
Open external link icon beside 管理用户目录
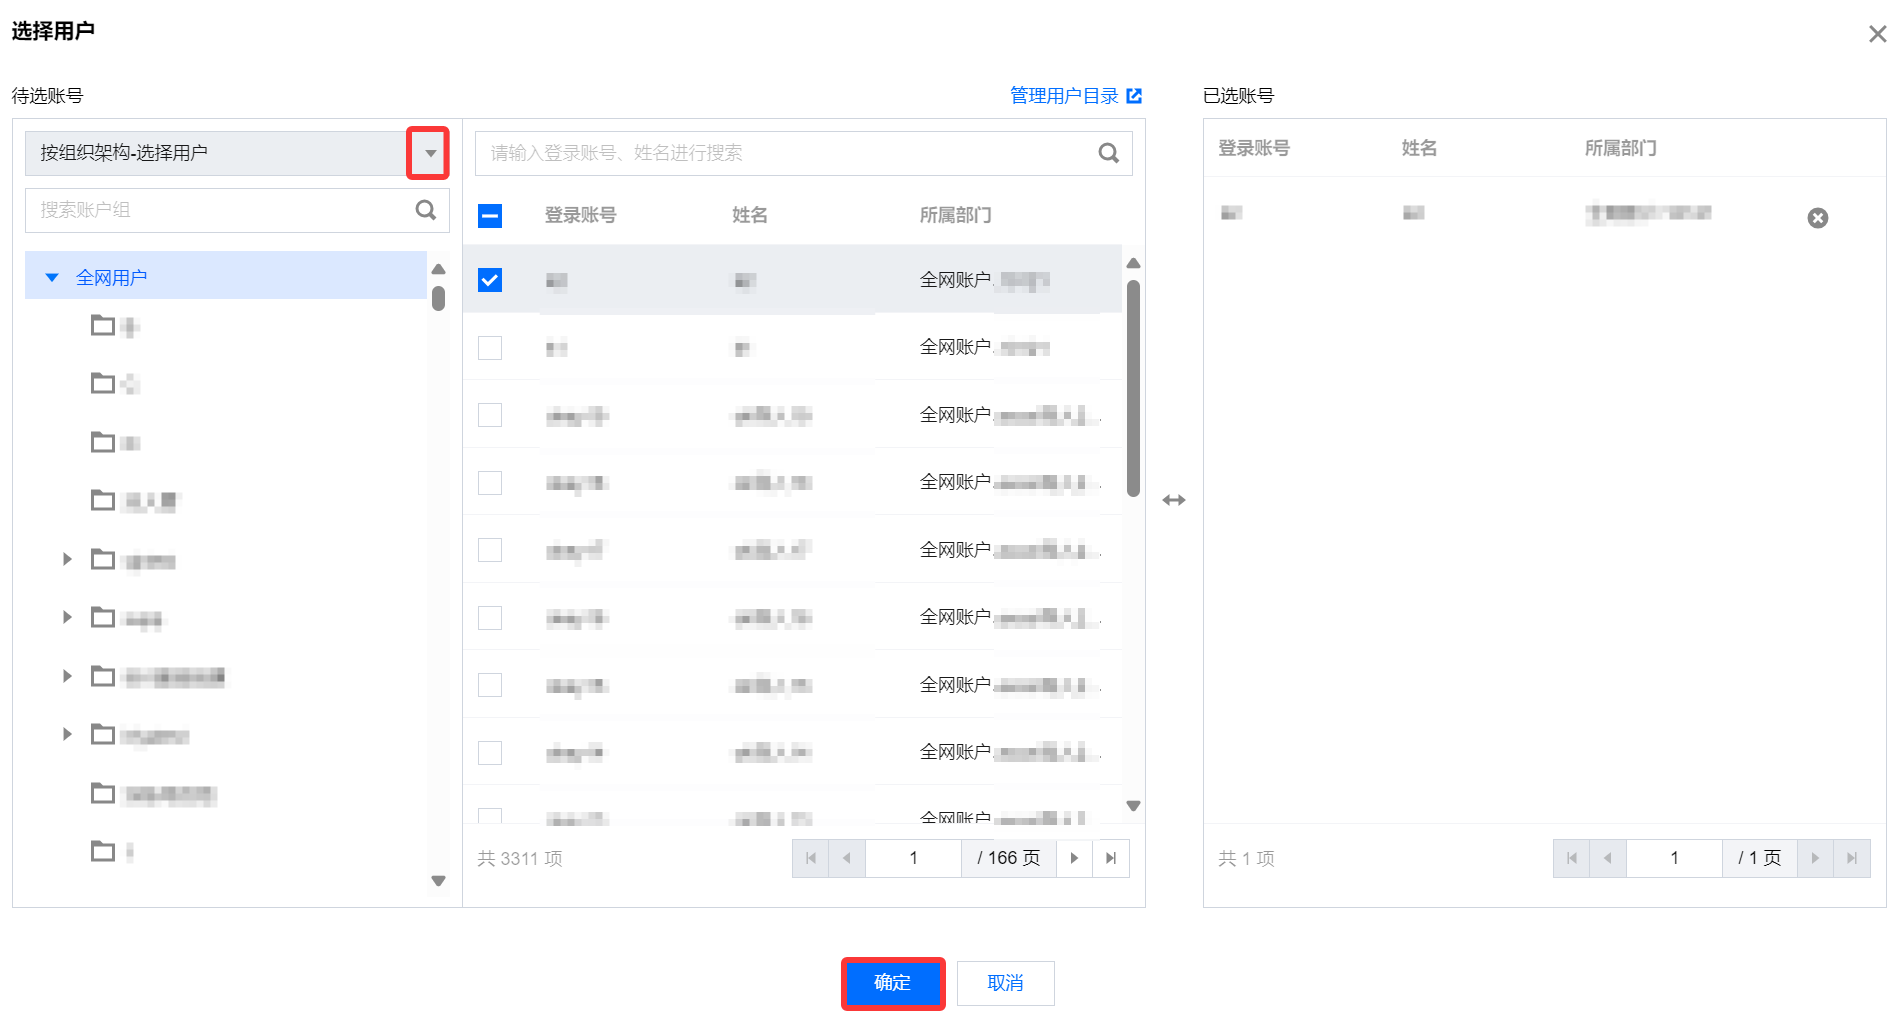point(1134,96)
